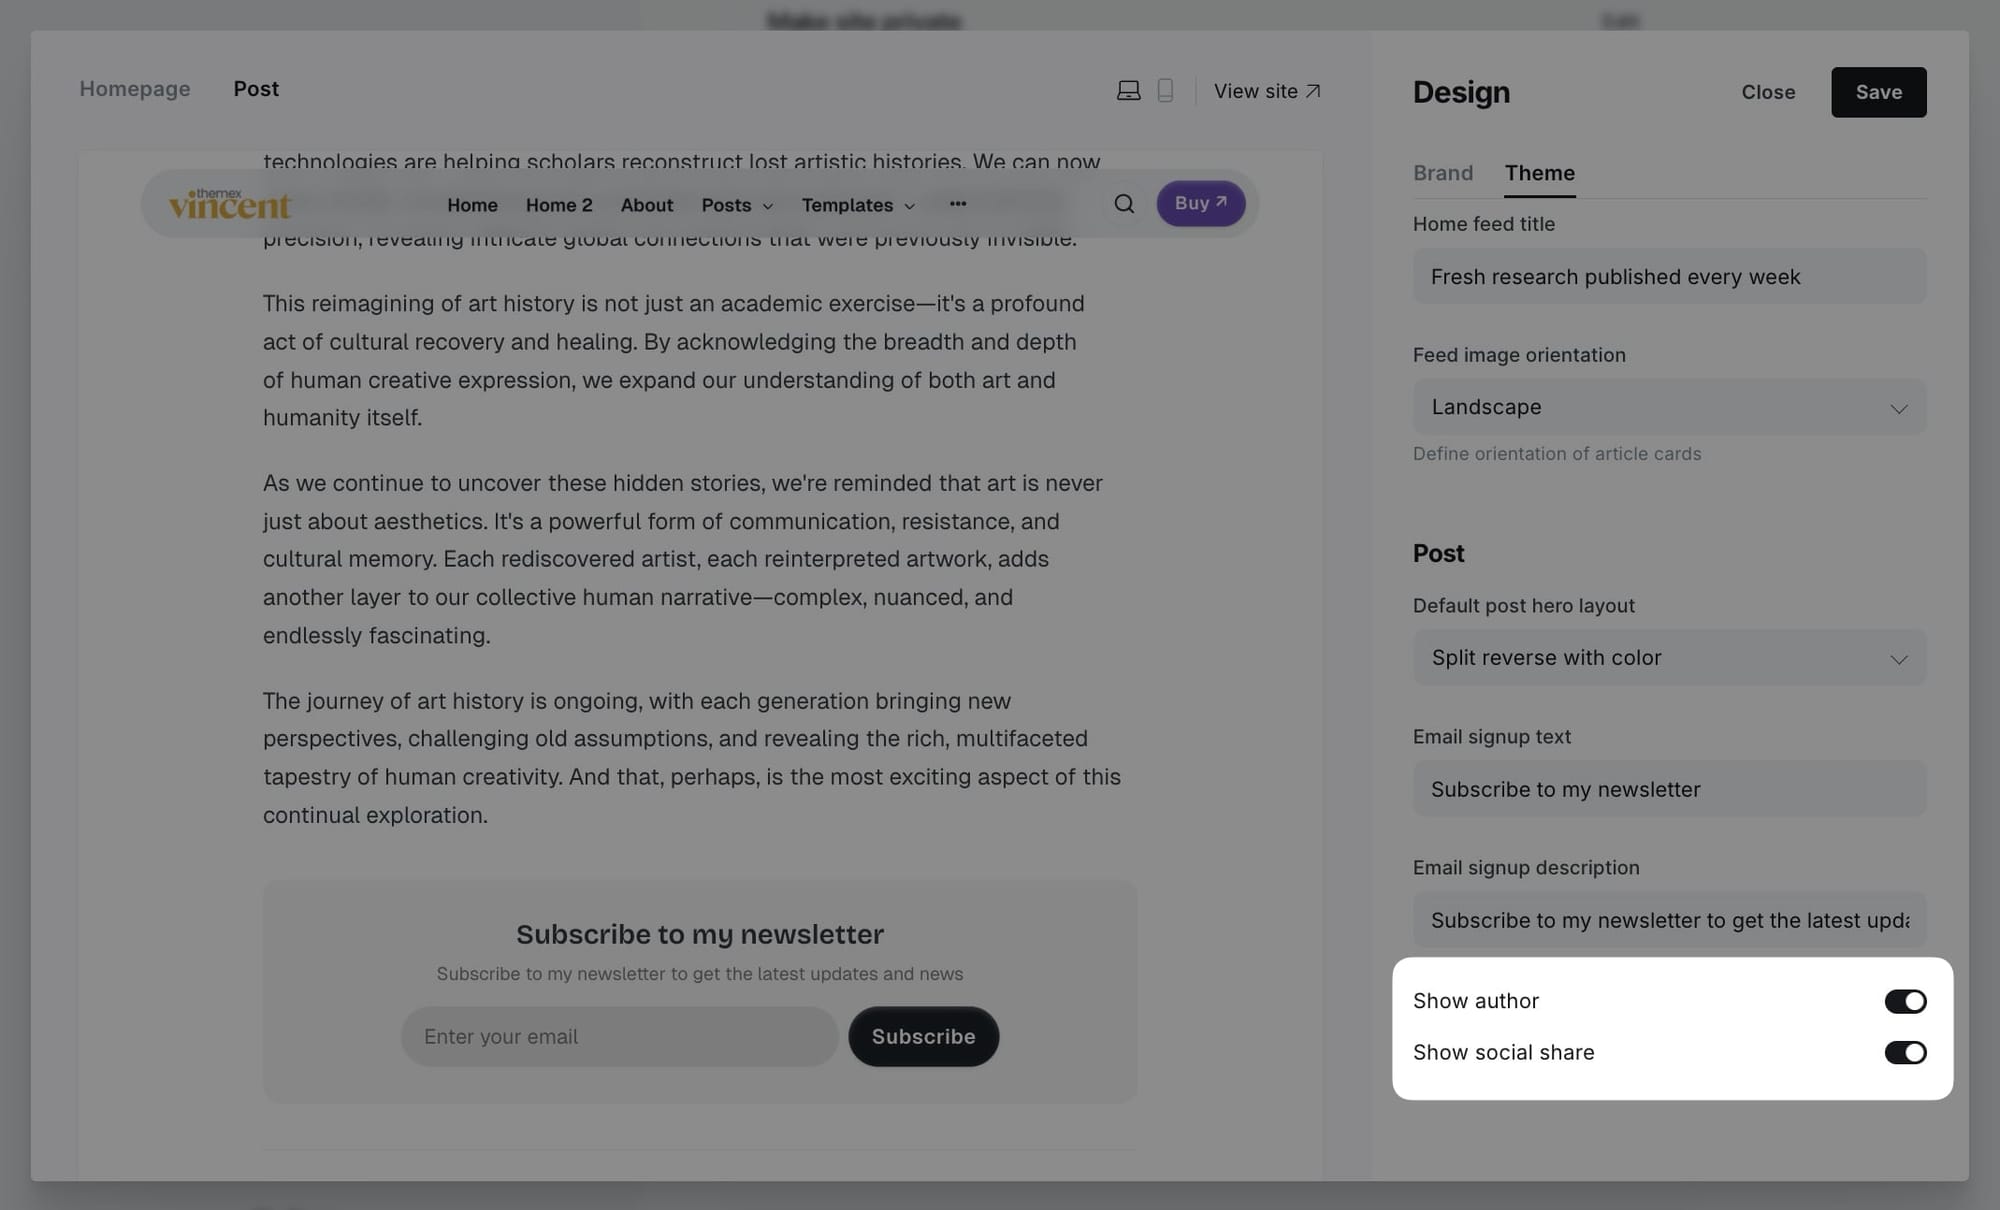Expand the Posts navigation dropdown
Screen dimensions: 2000x1210
point(736,205)
